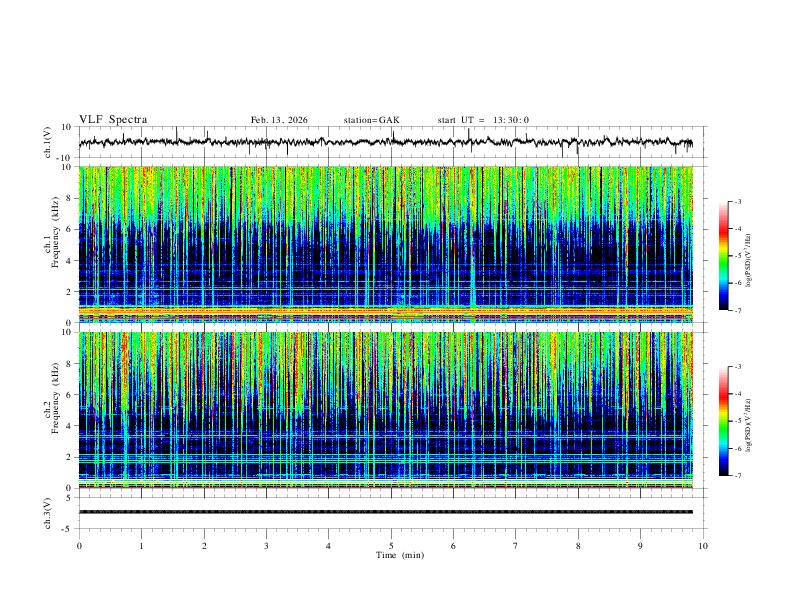Viewport: 792px width, 612px height.
Task: Click the "-3" tick on ch.1 colorbar
Action: pos(737,201)
